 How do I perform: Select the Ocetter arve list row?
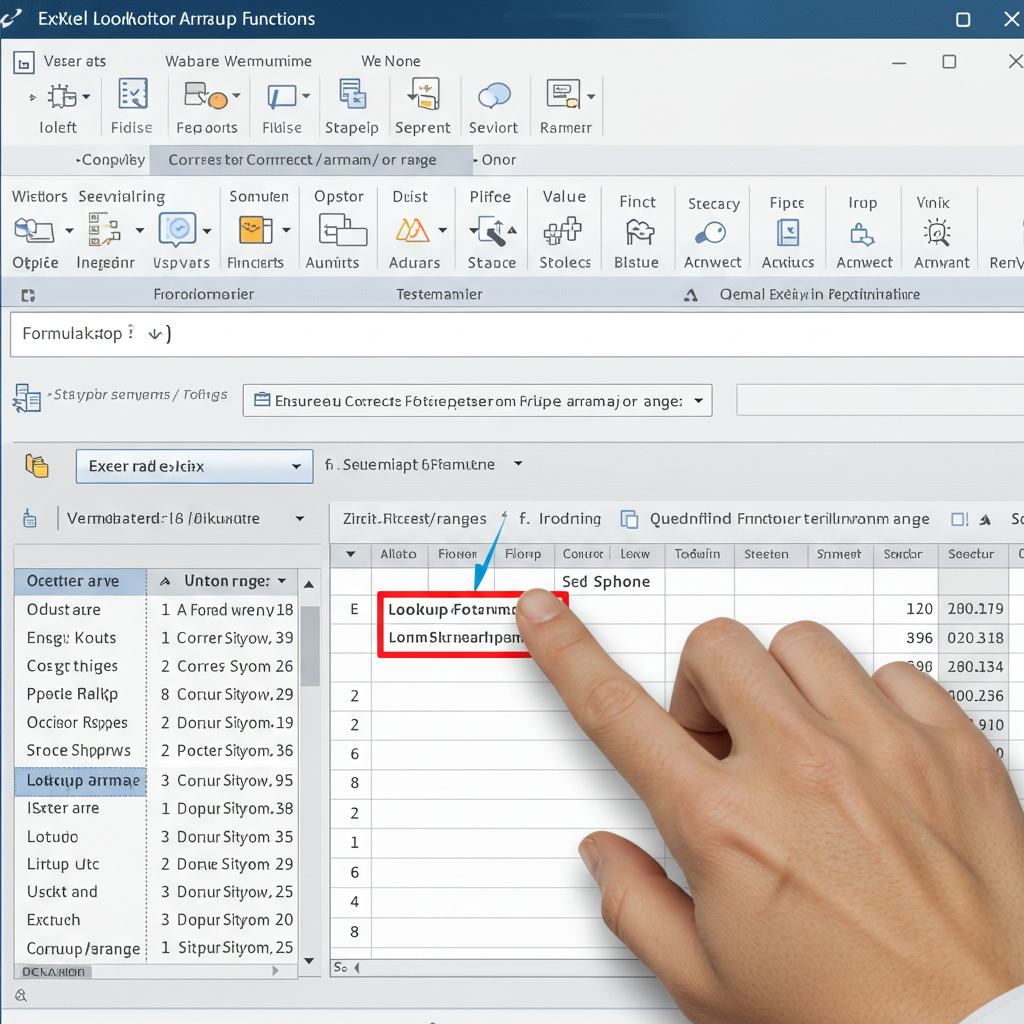pyautogui.click(x=80, y=581)
